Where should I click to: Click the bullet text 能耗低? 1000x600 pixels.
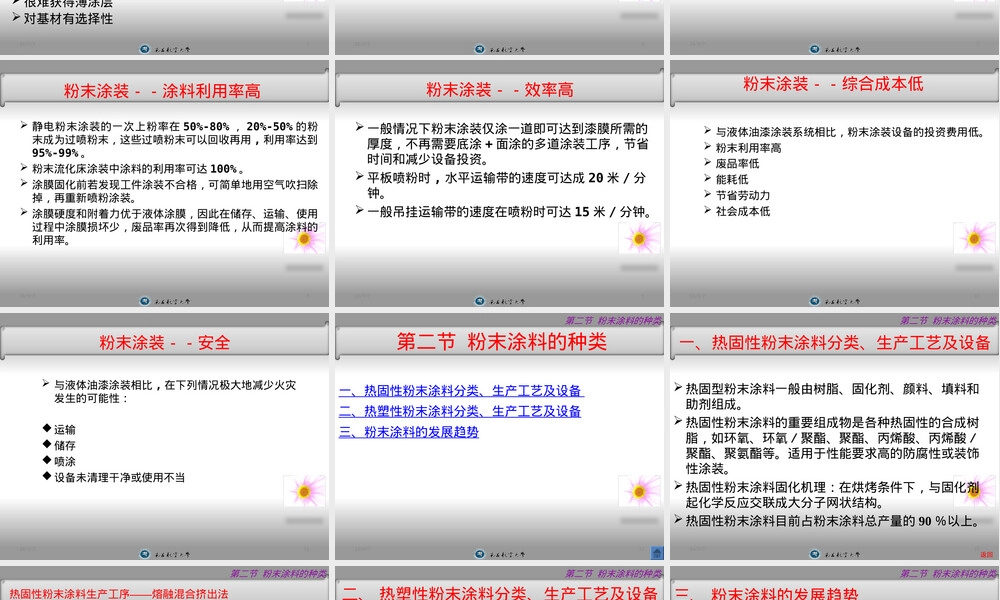[732, 180]
